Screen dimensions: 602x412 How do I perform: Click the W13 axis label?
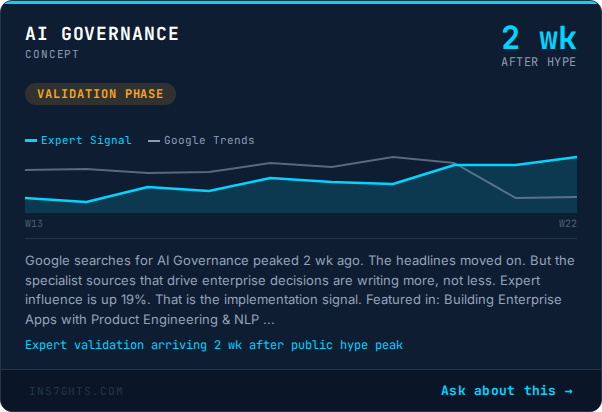(x=34, y=223)
